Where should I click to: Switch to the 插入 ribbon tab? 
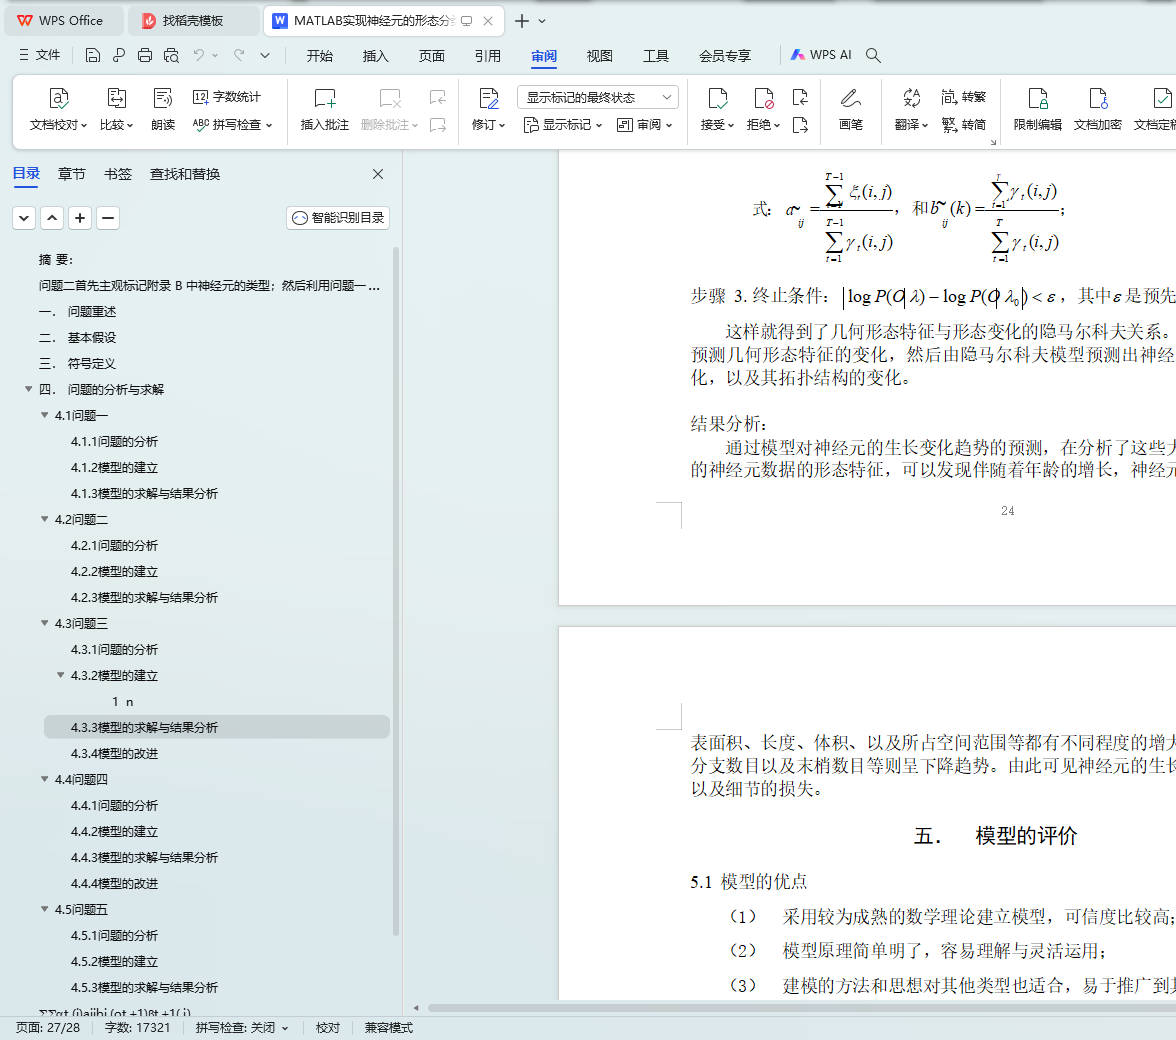click(x=375, y=55)
